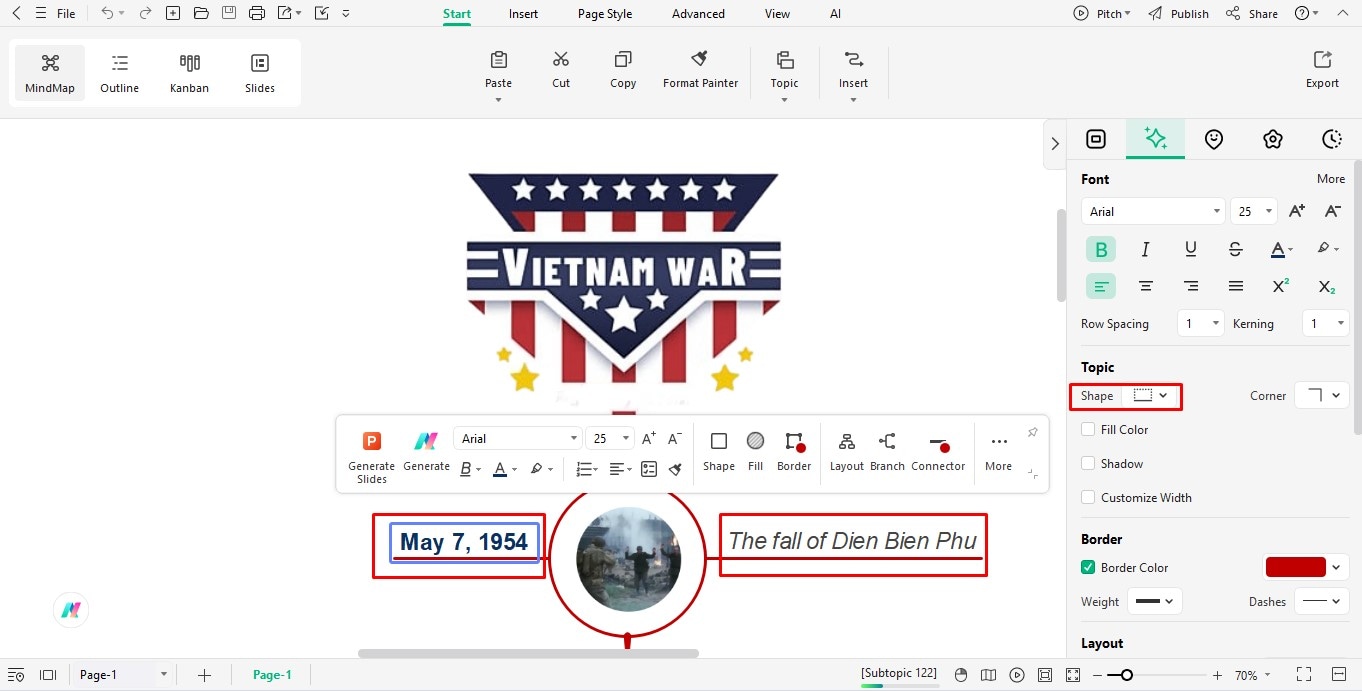Toggle Underline in Font panel
Image resolution: width=1362 pixels, height=691 pixels.
click(1191, 249)
